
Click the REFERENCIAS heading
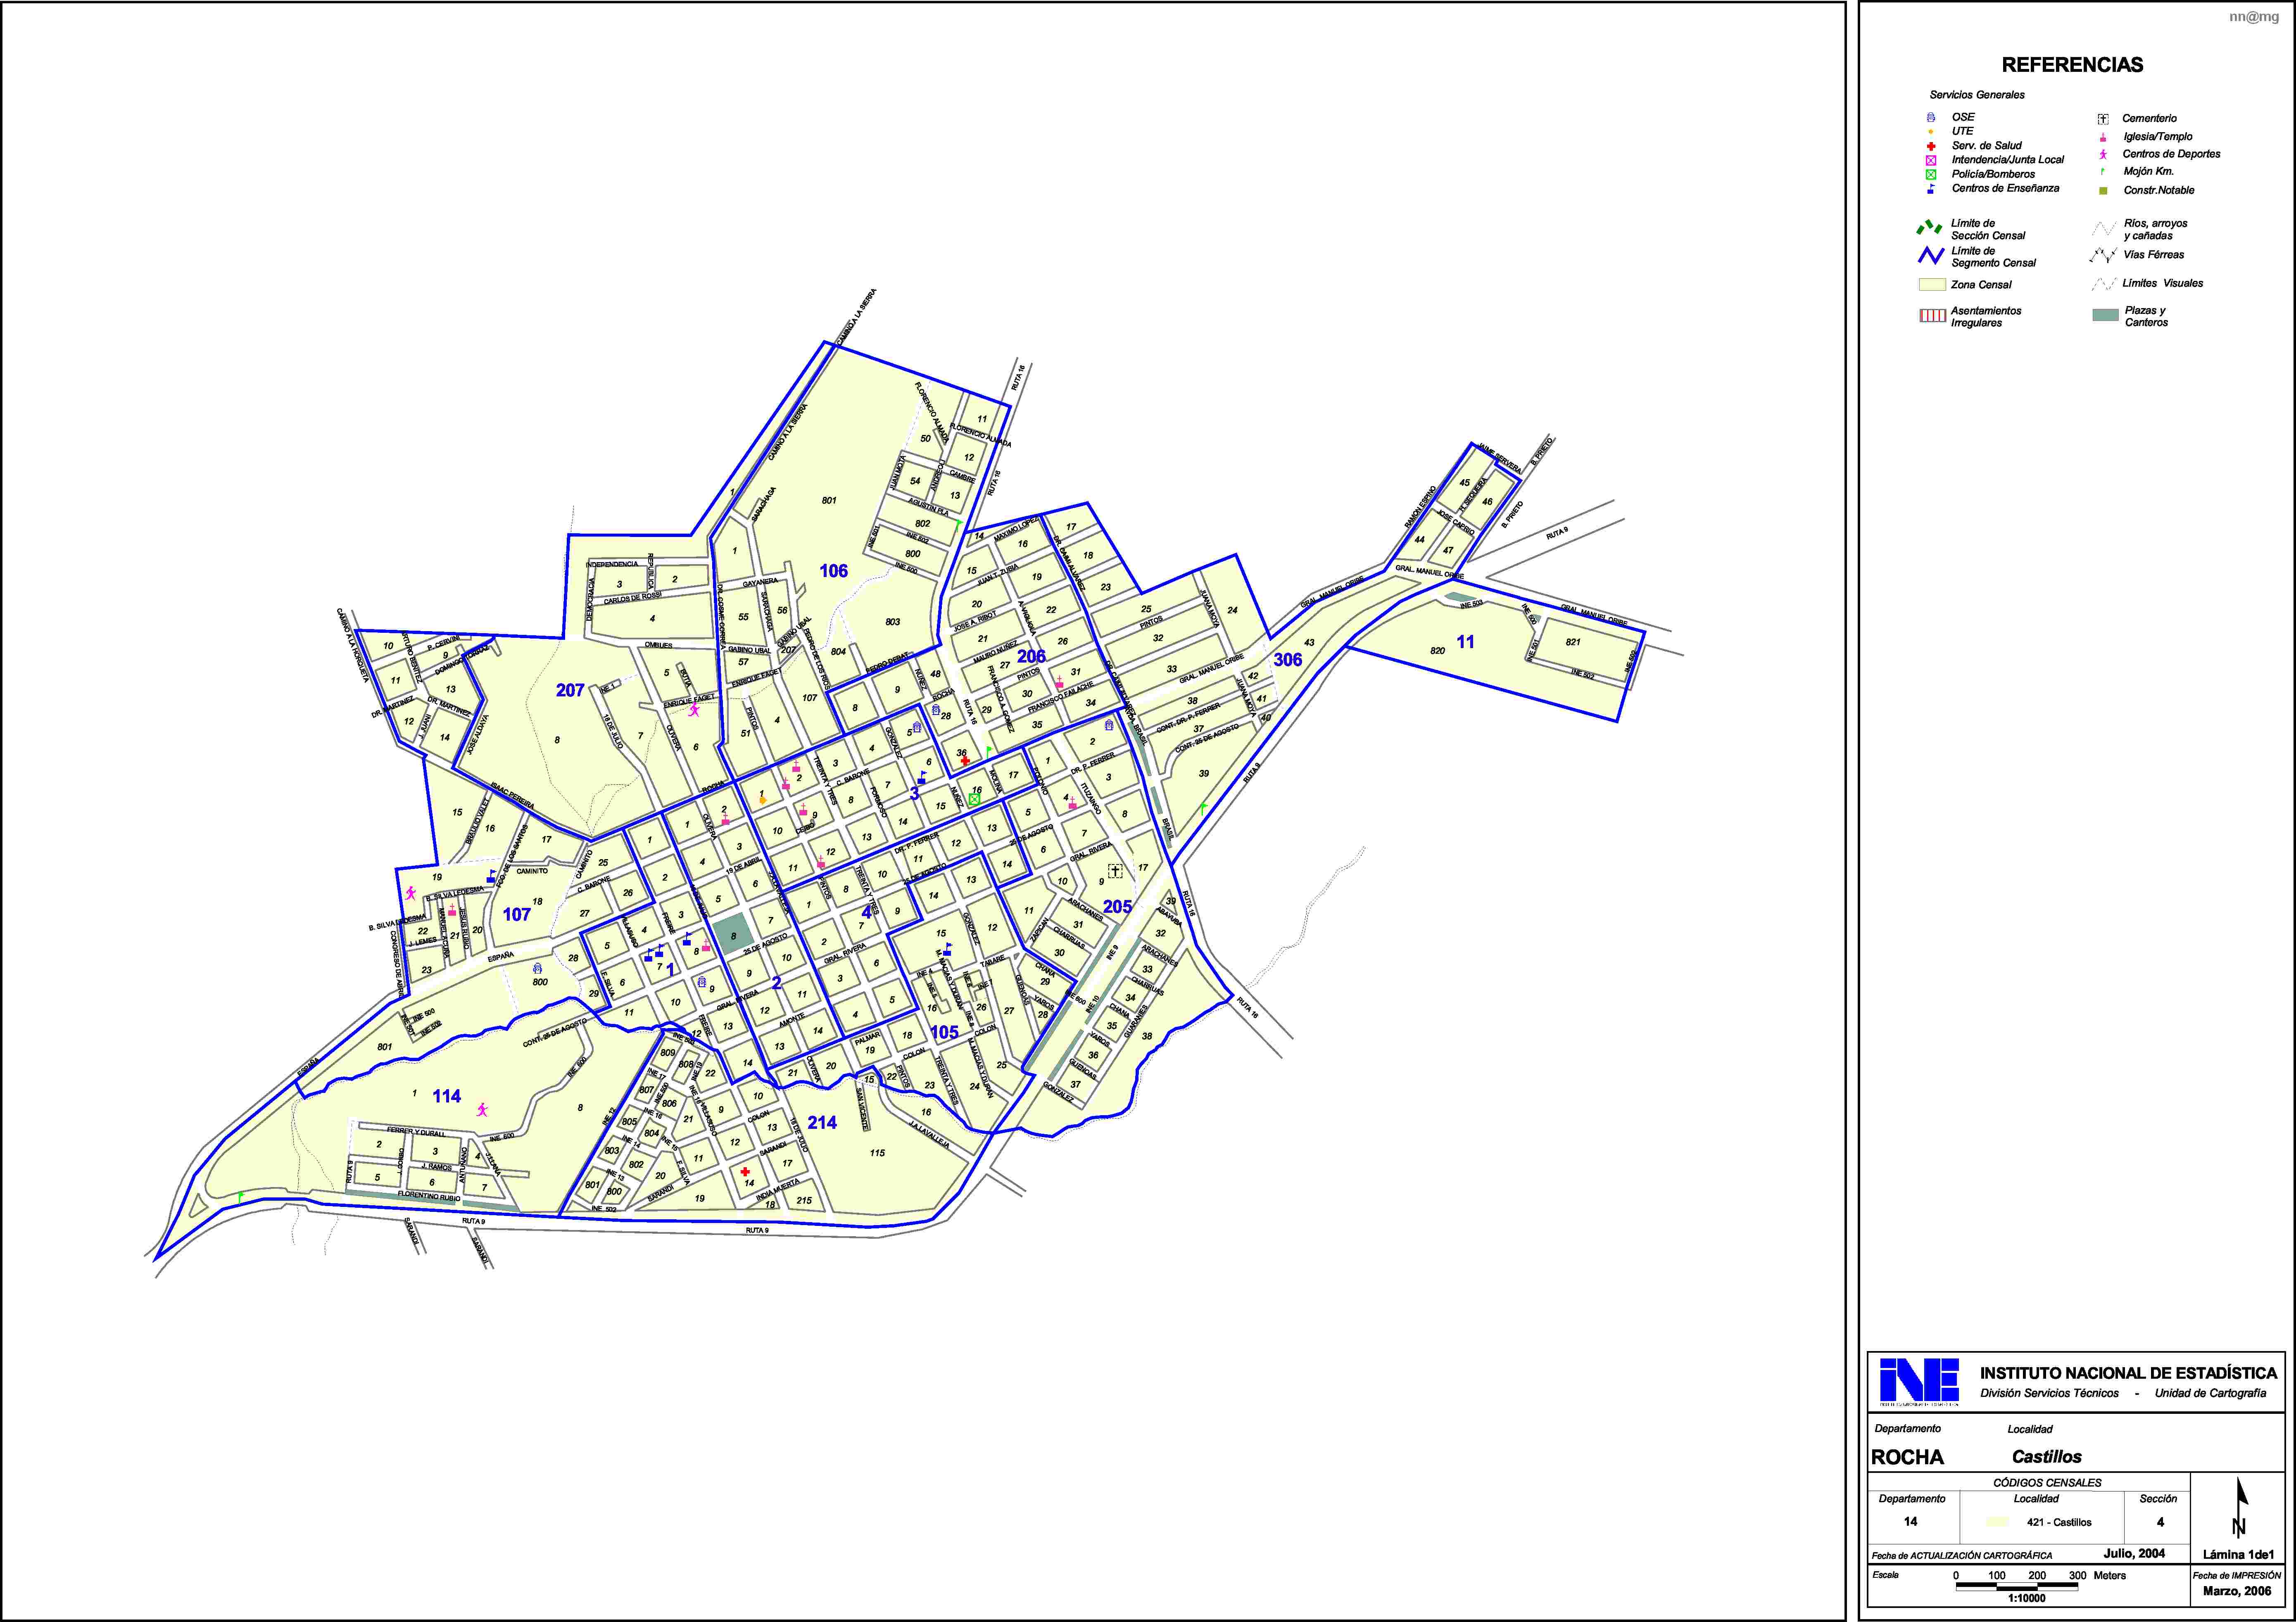[2072, 65]
